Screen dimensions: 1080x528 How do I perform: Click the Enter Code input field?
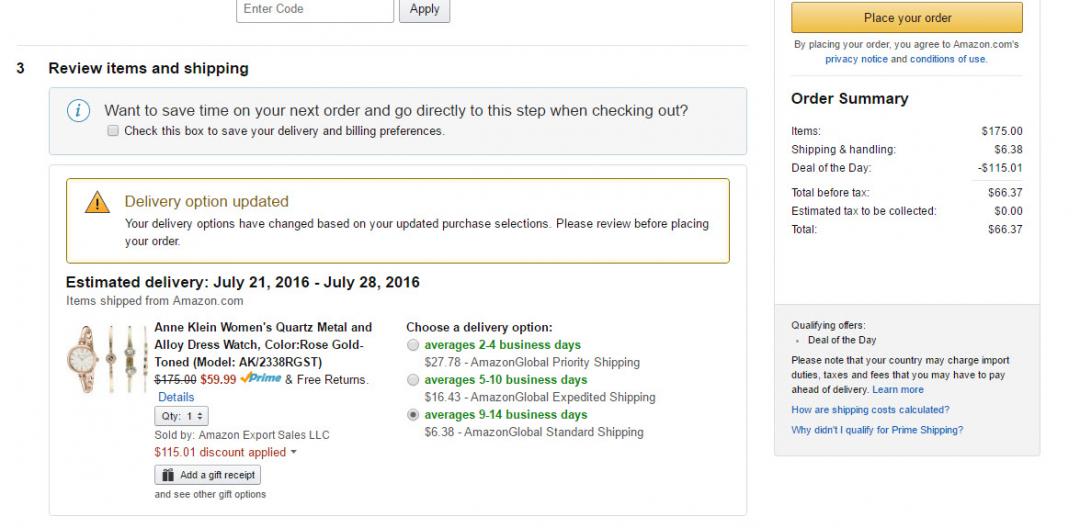click(315, 9)
